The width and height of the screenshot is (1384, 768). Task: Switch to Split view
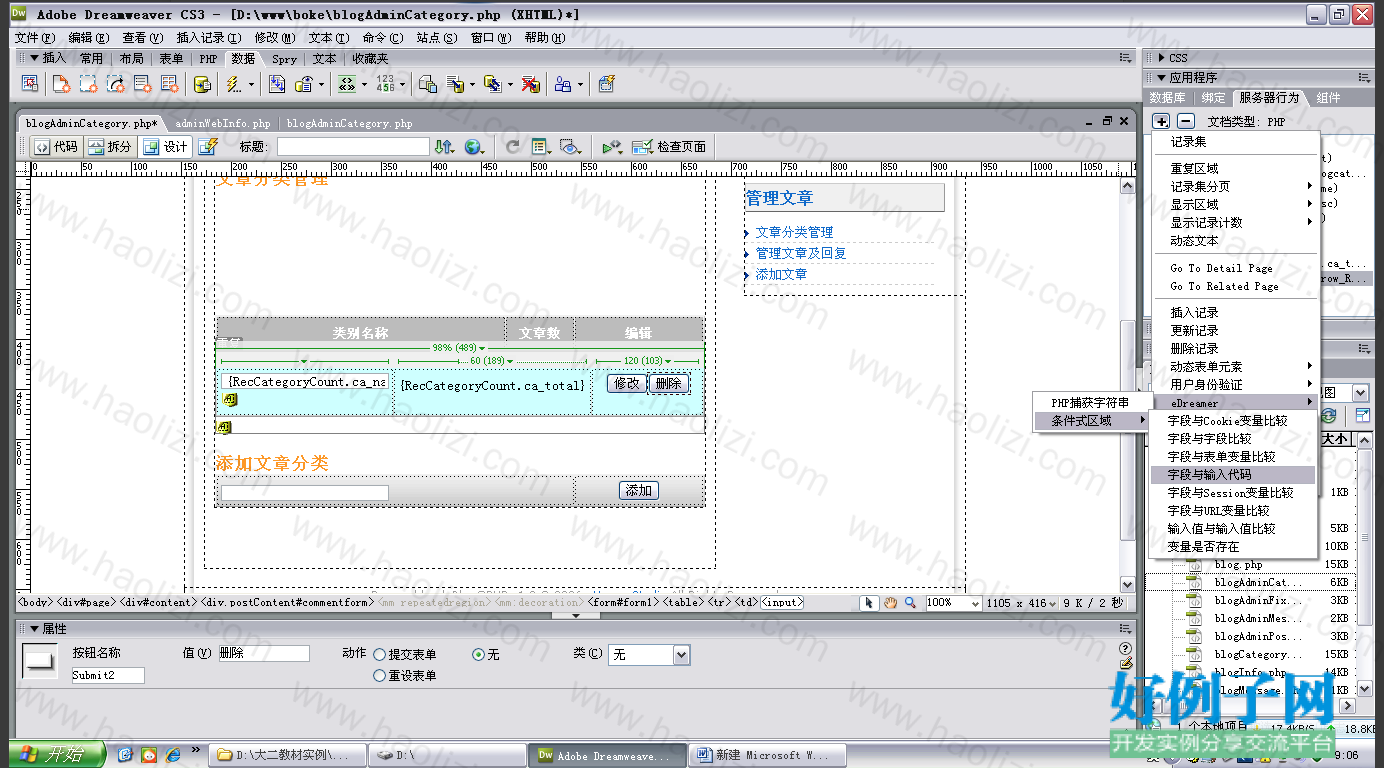click(109, 147)
